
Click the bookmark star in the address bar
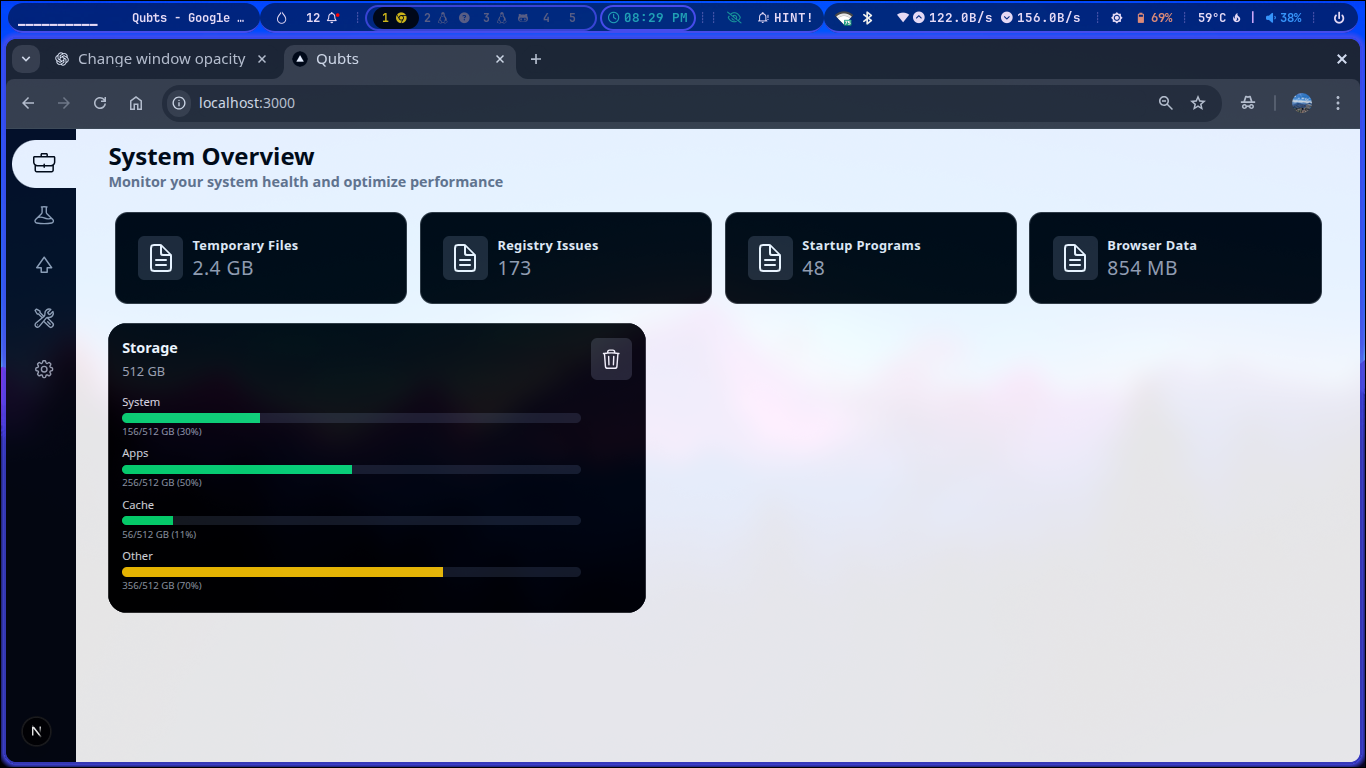pos(1198,103)
